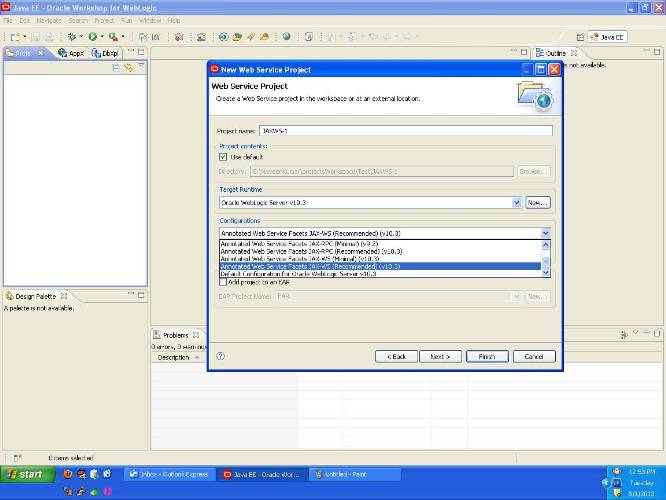Open the Window menu
This screenshot has width=666, height=500.
click(150, 20)
